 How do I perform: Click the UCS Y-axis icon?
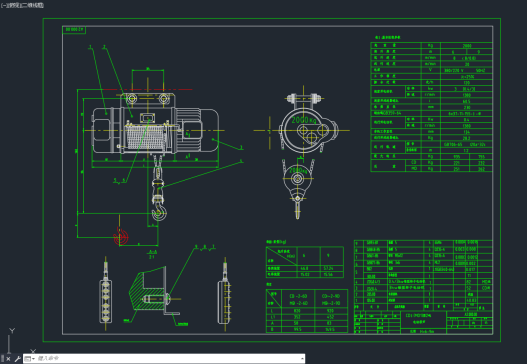point(12,331)
